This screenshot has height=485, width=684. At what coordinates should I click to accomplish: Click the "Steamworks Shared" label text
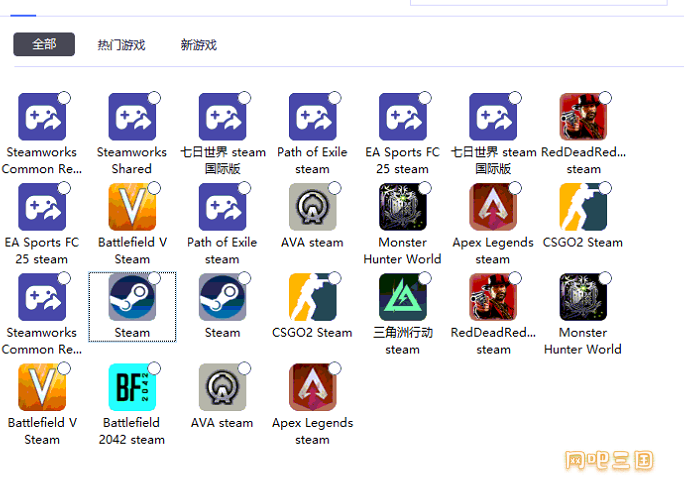[x=132, y=160]
